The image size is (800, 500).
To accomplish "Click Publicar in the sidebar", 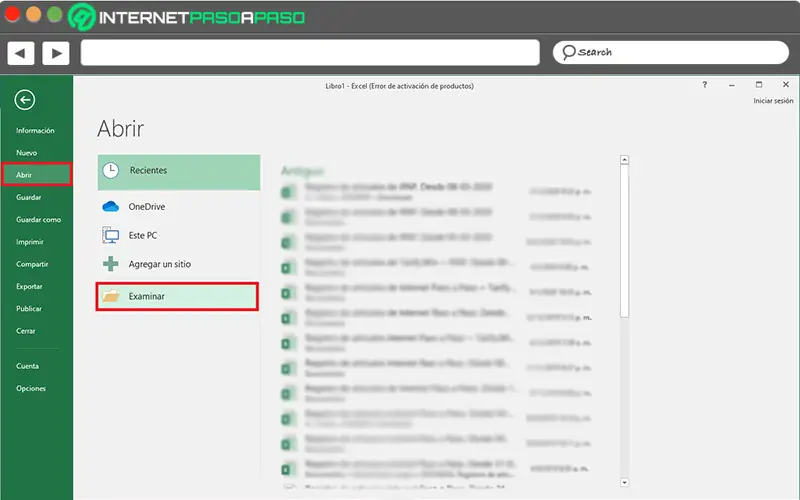I will click(x=29, y=309).
